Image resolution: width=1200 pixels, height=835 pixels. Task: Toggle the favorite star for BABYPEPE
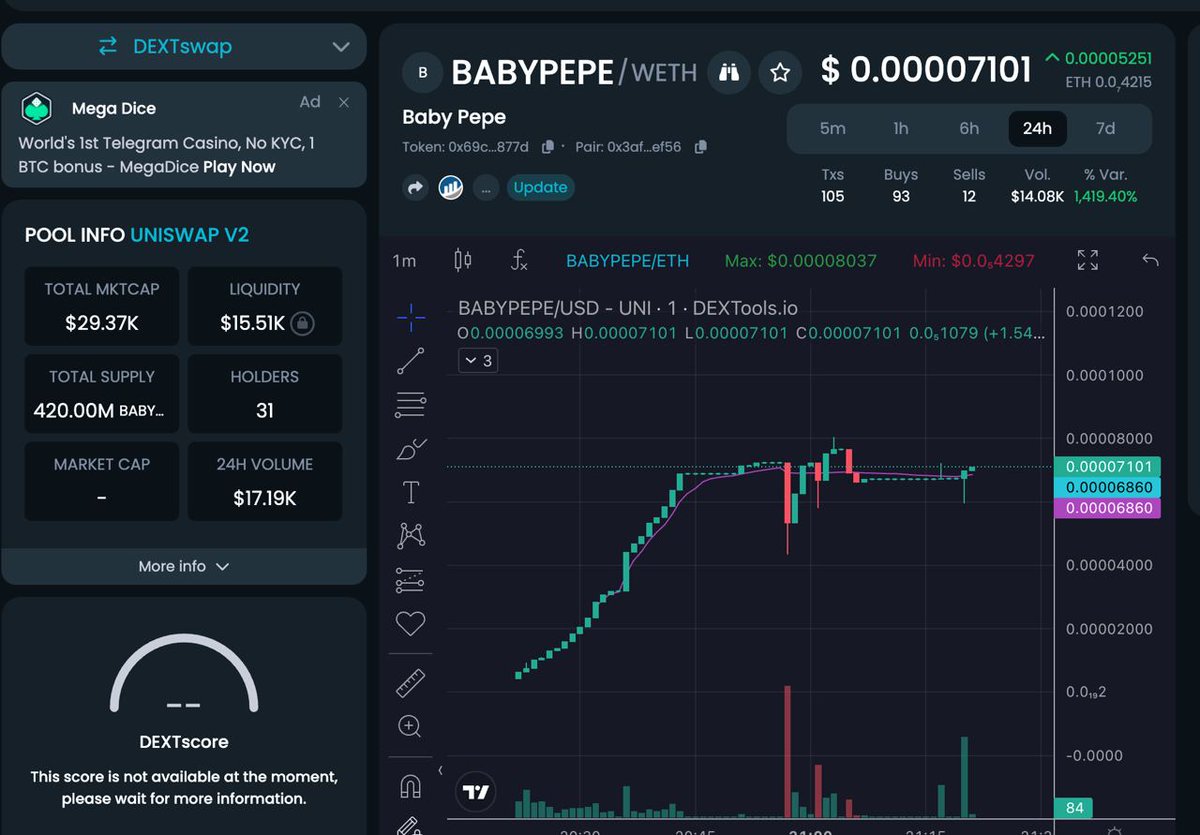click(x=780, y=71)
